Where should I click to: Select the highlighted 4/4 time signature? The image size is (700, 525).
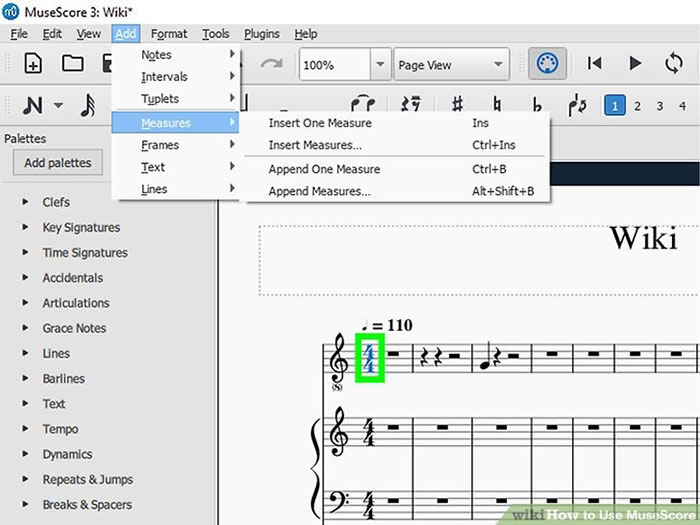369,356
